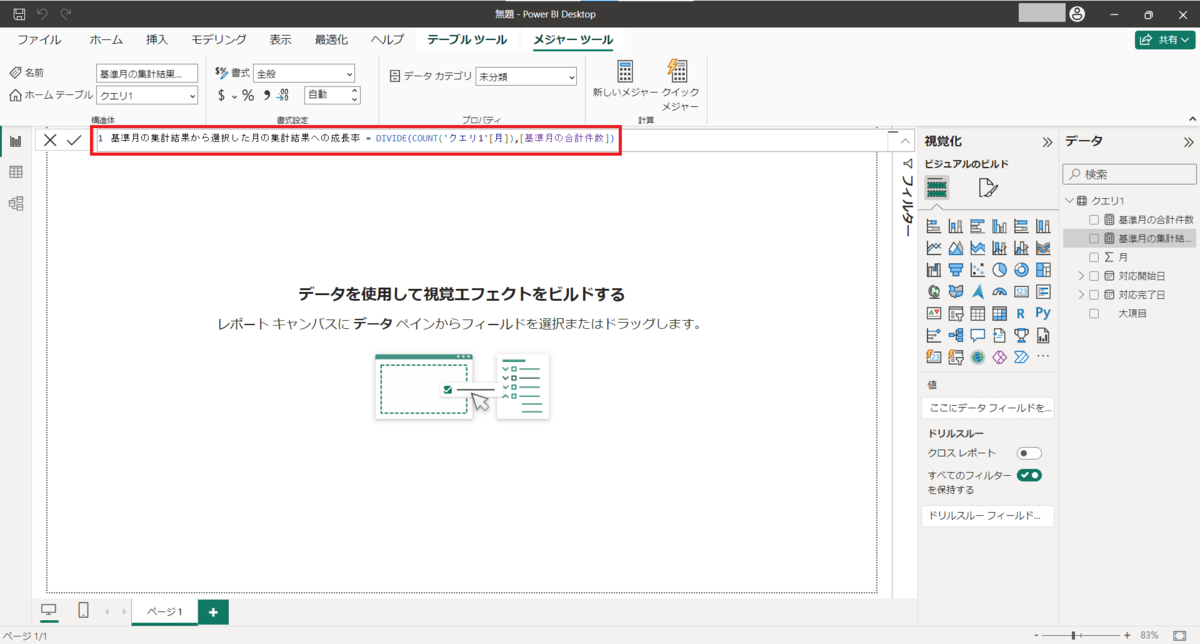Select the decomposition tree visual

[955, 335]
